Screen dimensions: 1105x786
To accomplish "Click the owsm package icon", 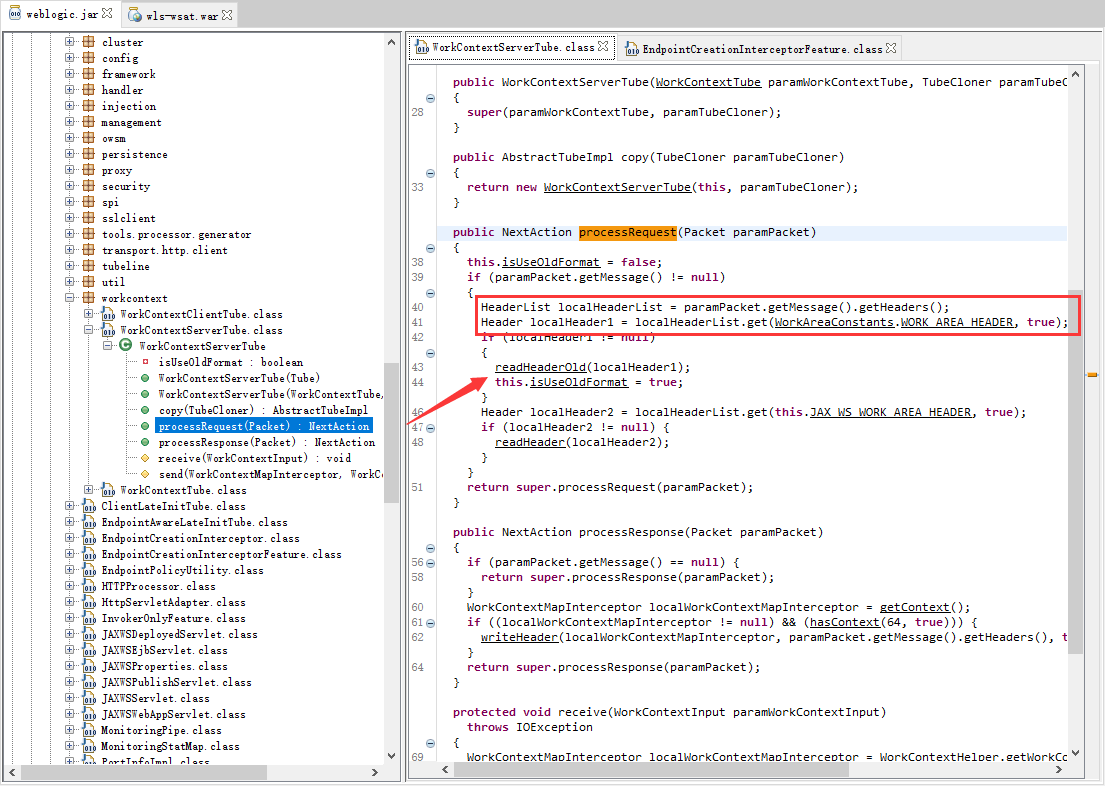I will coord(89,137).
